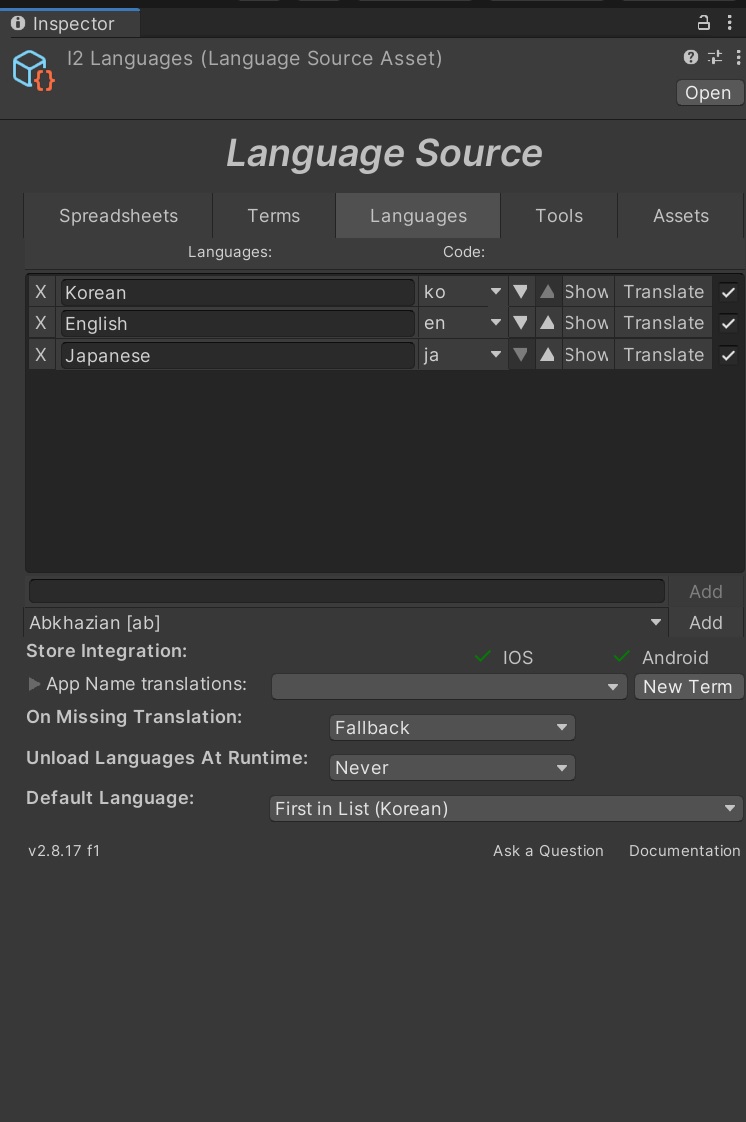
Task: Toggle the English language enabled checkbox
Action: [728, 323]
